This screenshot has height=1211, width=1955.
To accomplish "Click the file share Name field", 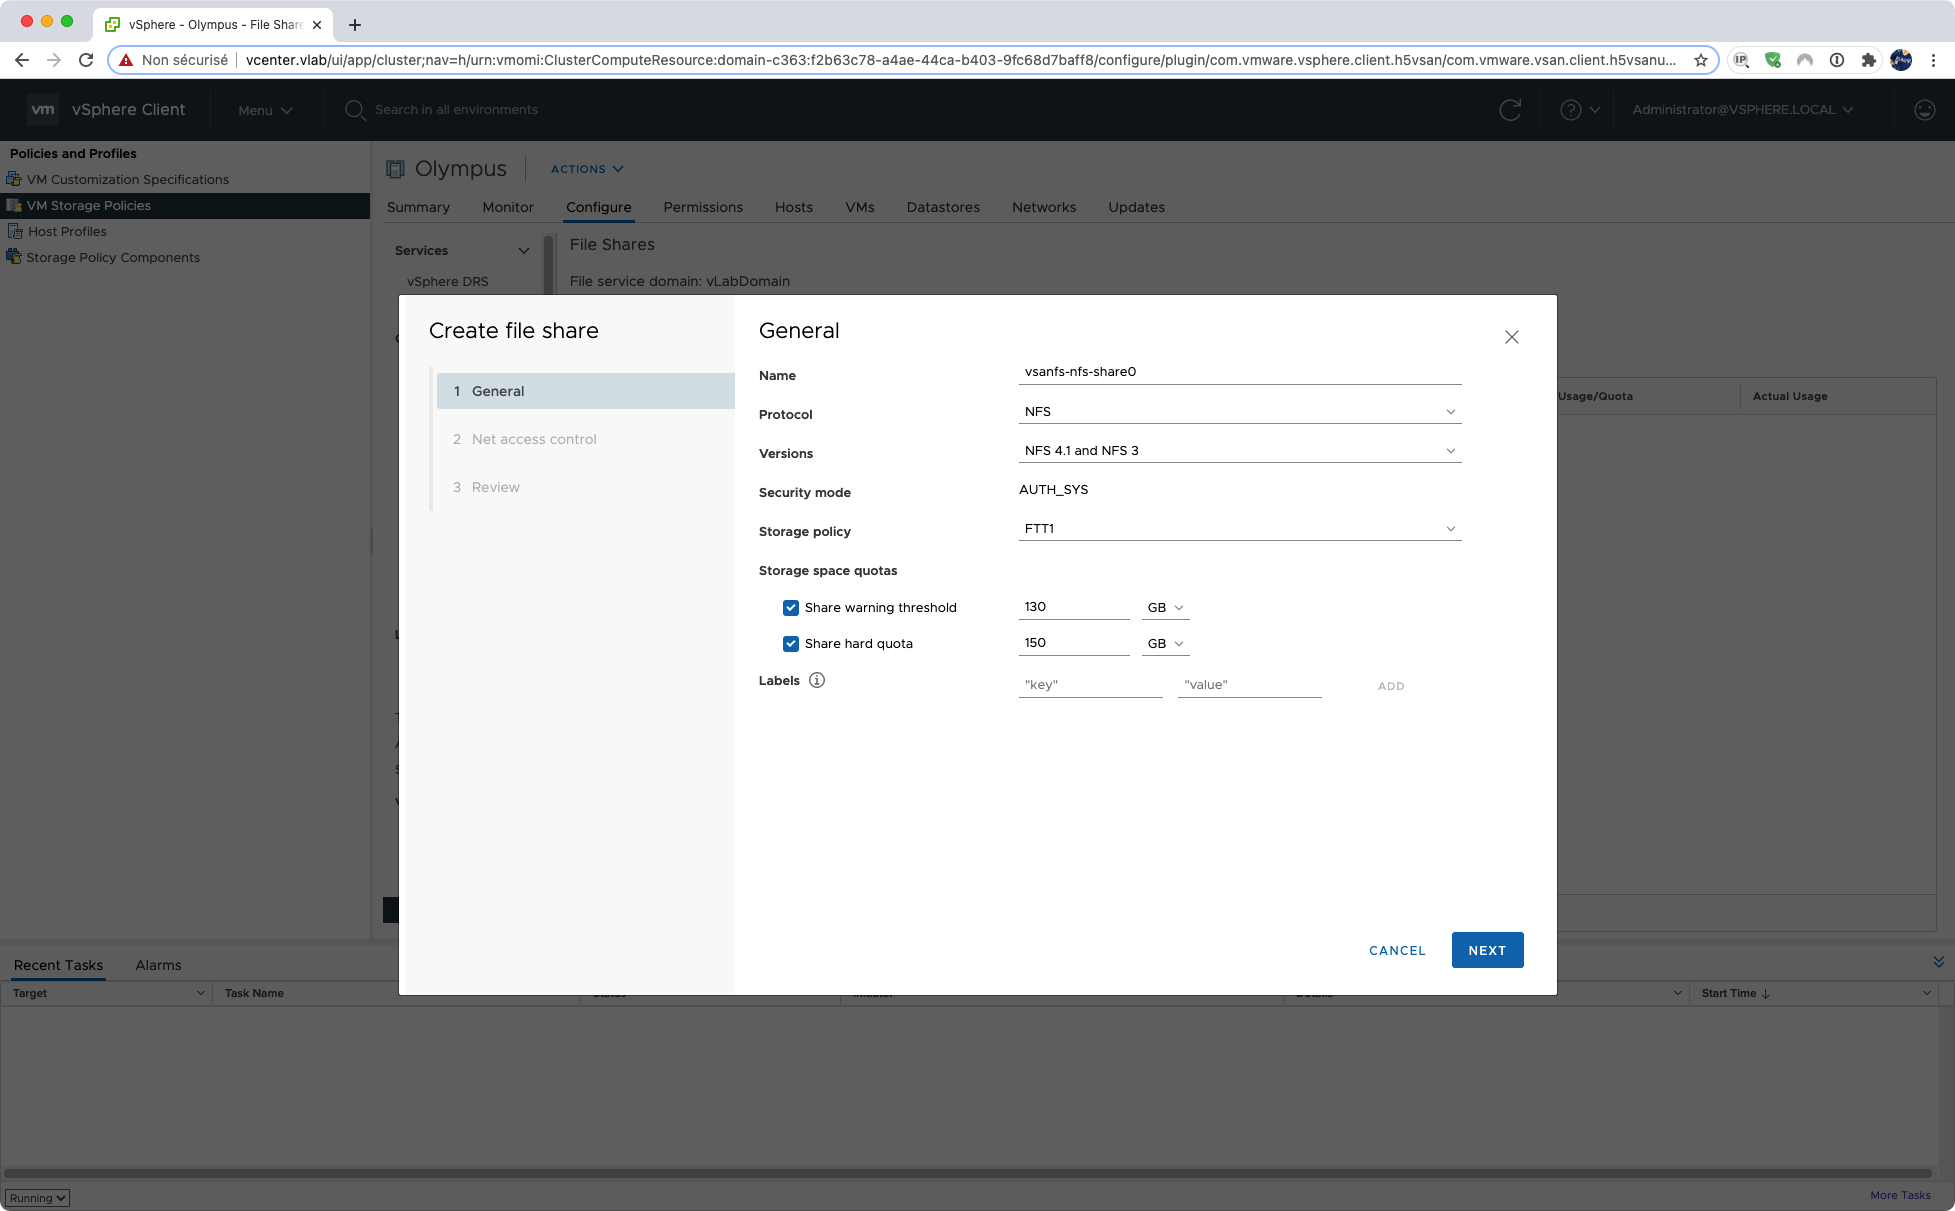I will (x=1240, y=372).
